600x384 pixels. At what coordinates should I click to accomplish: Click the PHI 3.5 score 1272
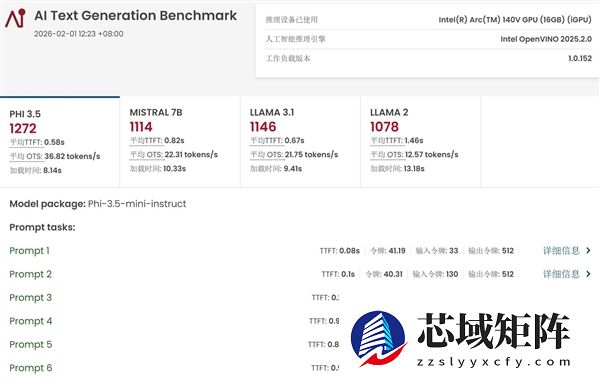tap(23, 129)
